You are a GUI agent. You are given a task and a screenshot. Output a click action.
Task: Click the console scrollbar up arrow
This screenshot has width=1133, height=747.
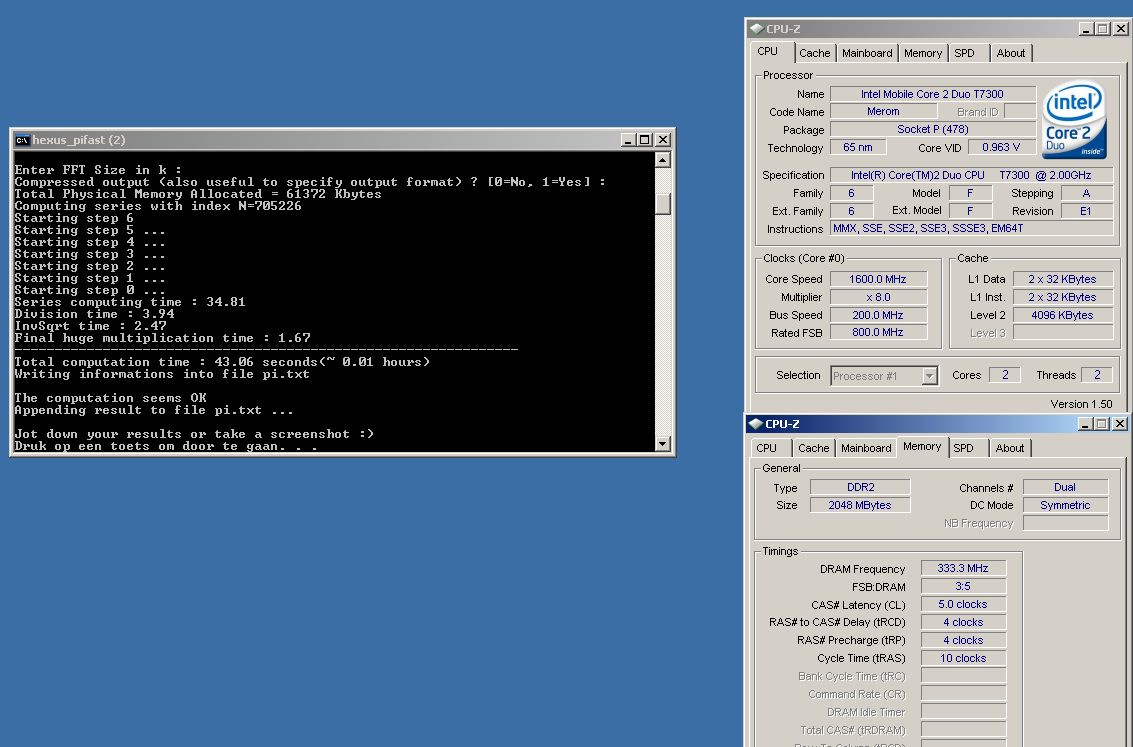(x=663, y=160)
